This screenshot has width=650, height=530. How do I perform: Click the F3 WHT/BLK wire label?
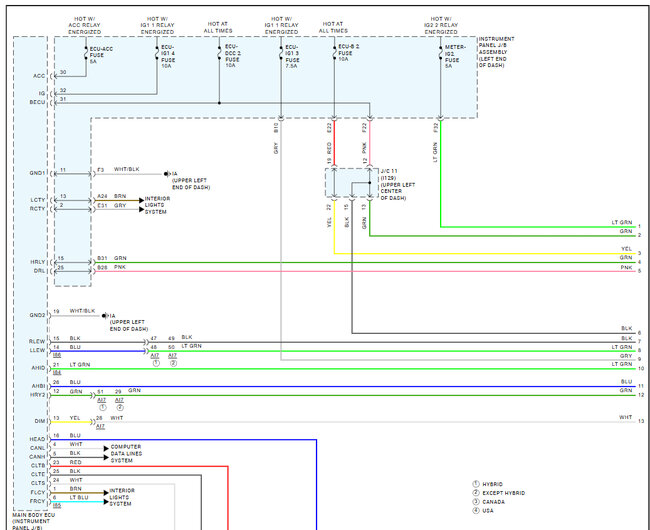click(x=118, y=169)
